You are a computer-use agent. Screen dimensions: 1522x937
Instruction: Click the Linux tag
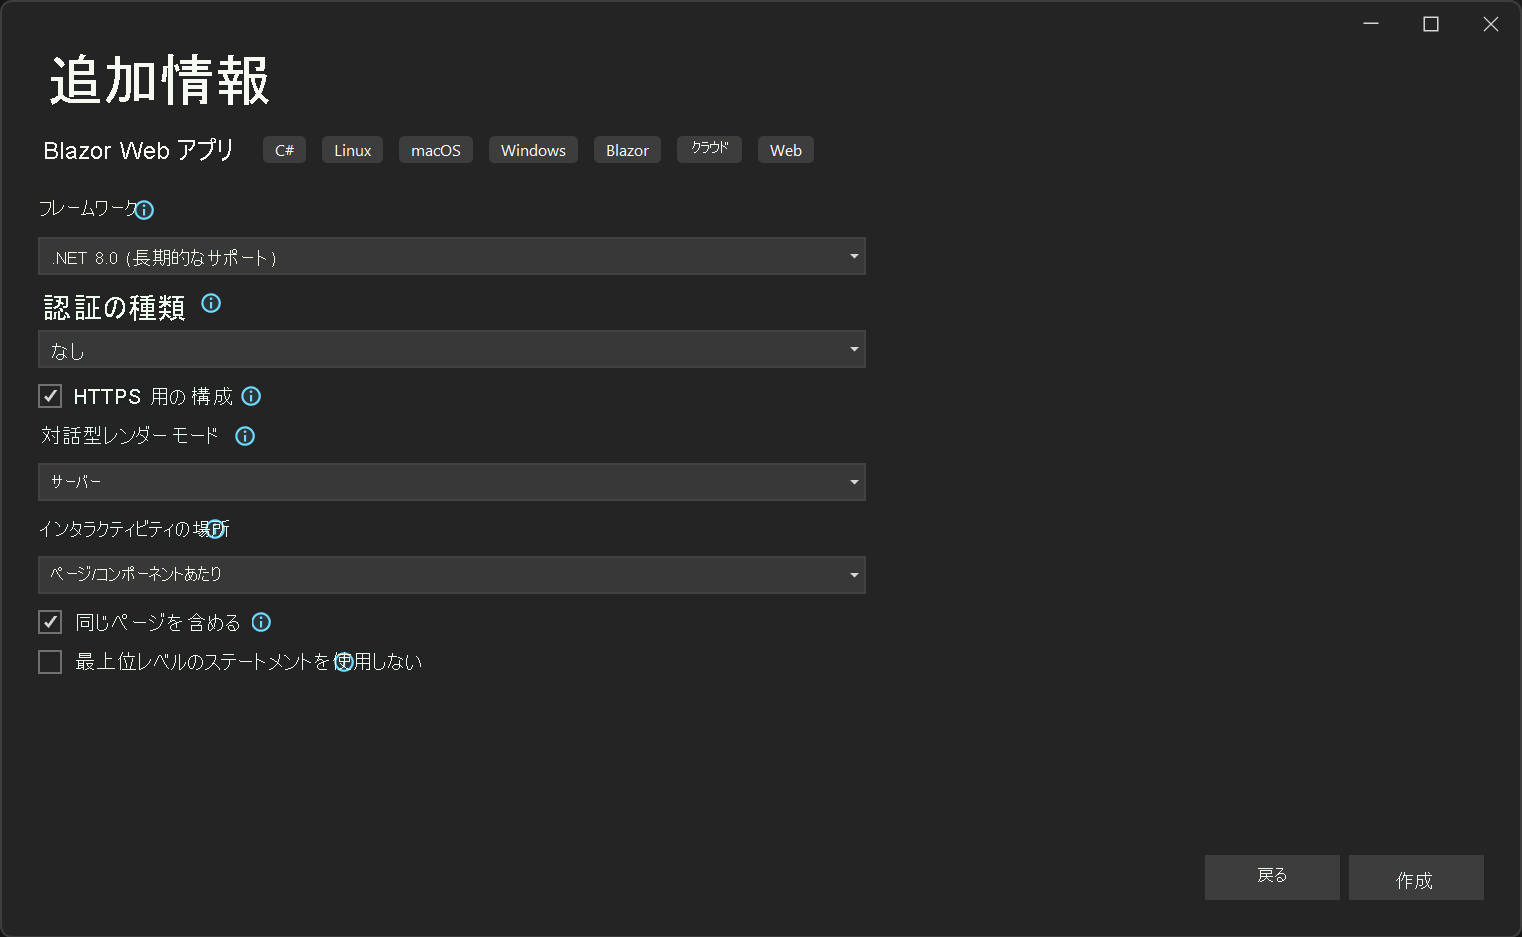click(x=352, y=150)
